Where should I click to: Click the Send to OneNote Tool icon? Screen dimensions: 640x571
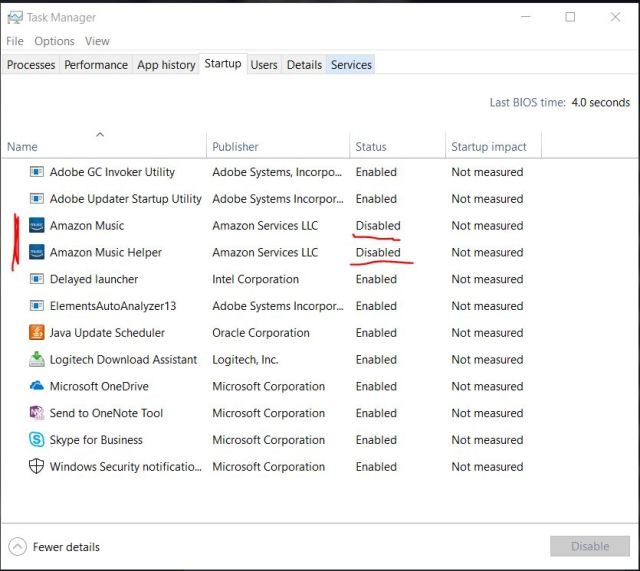coord(37,413)
